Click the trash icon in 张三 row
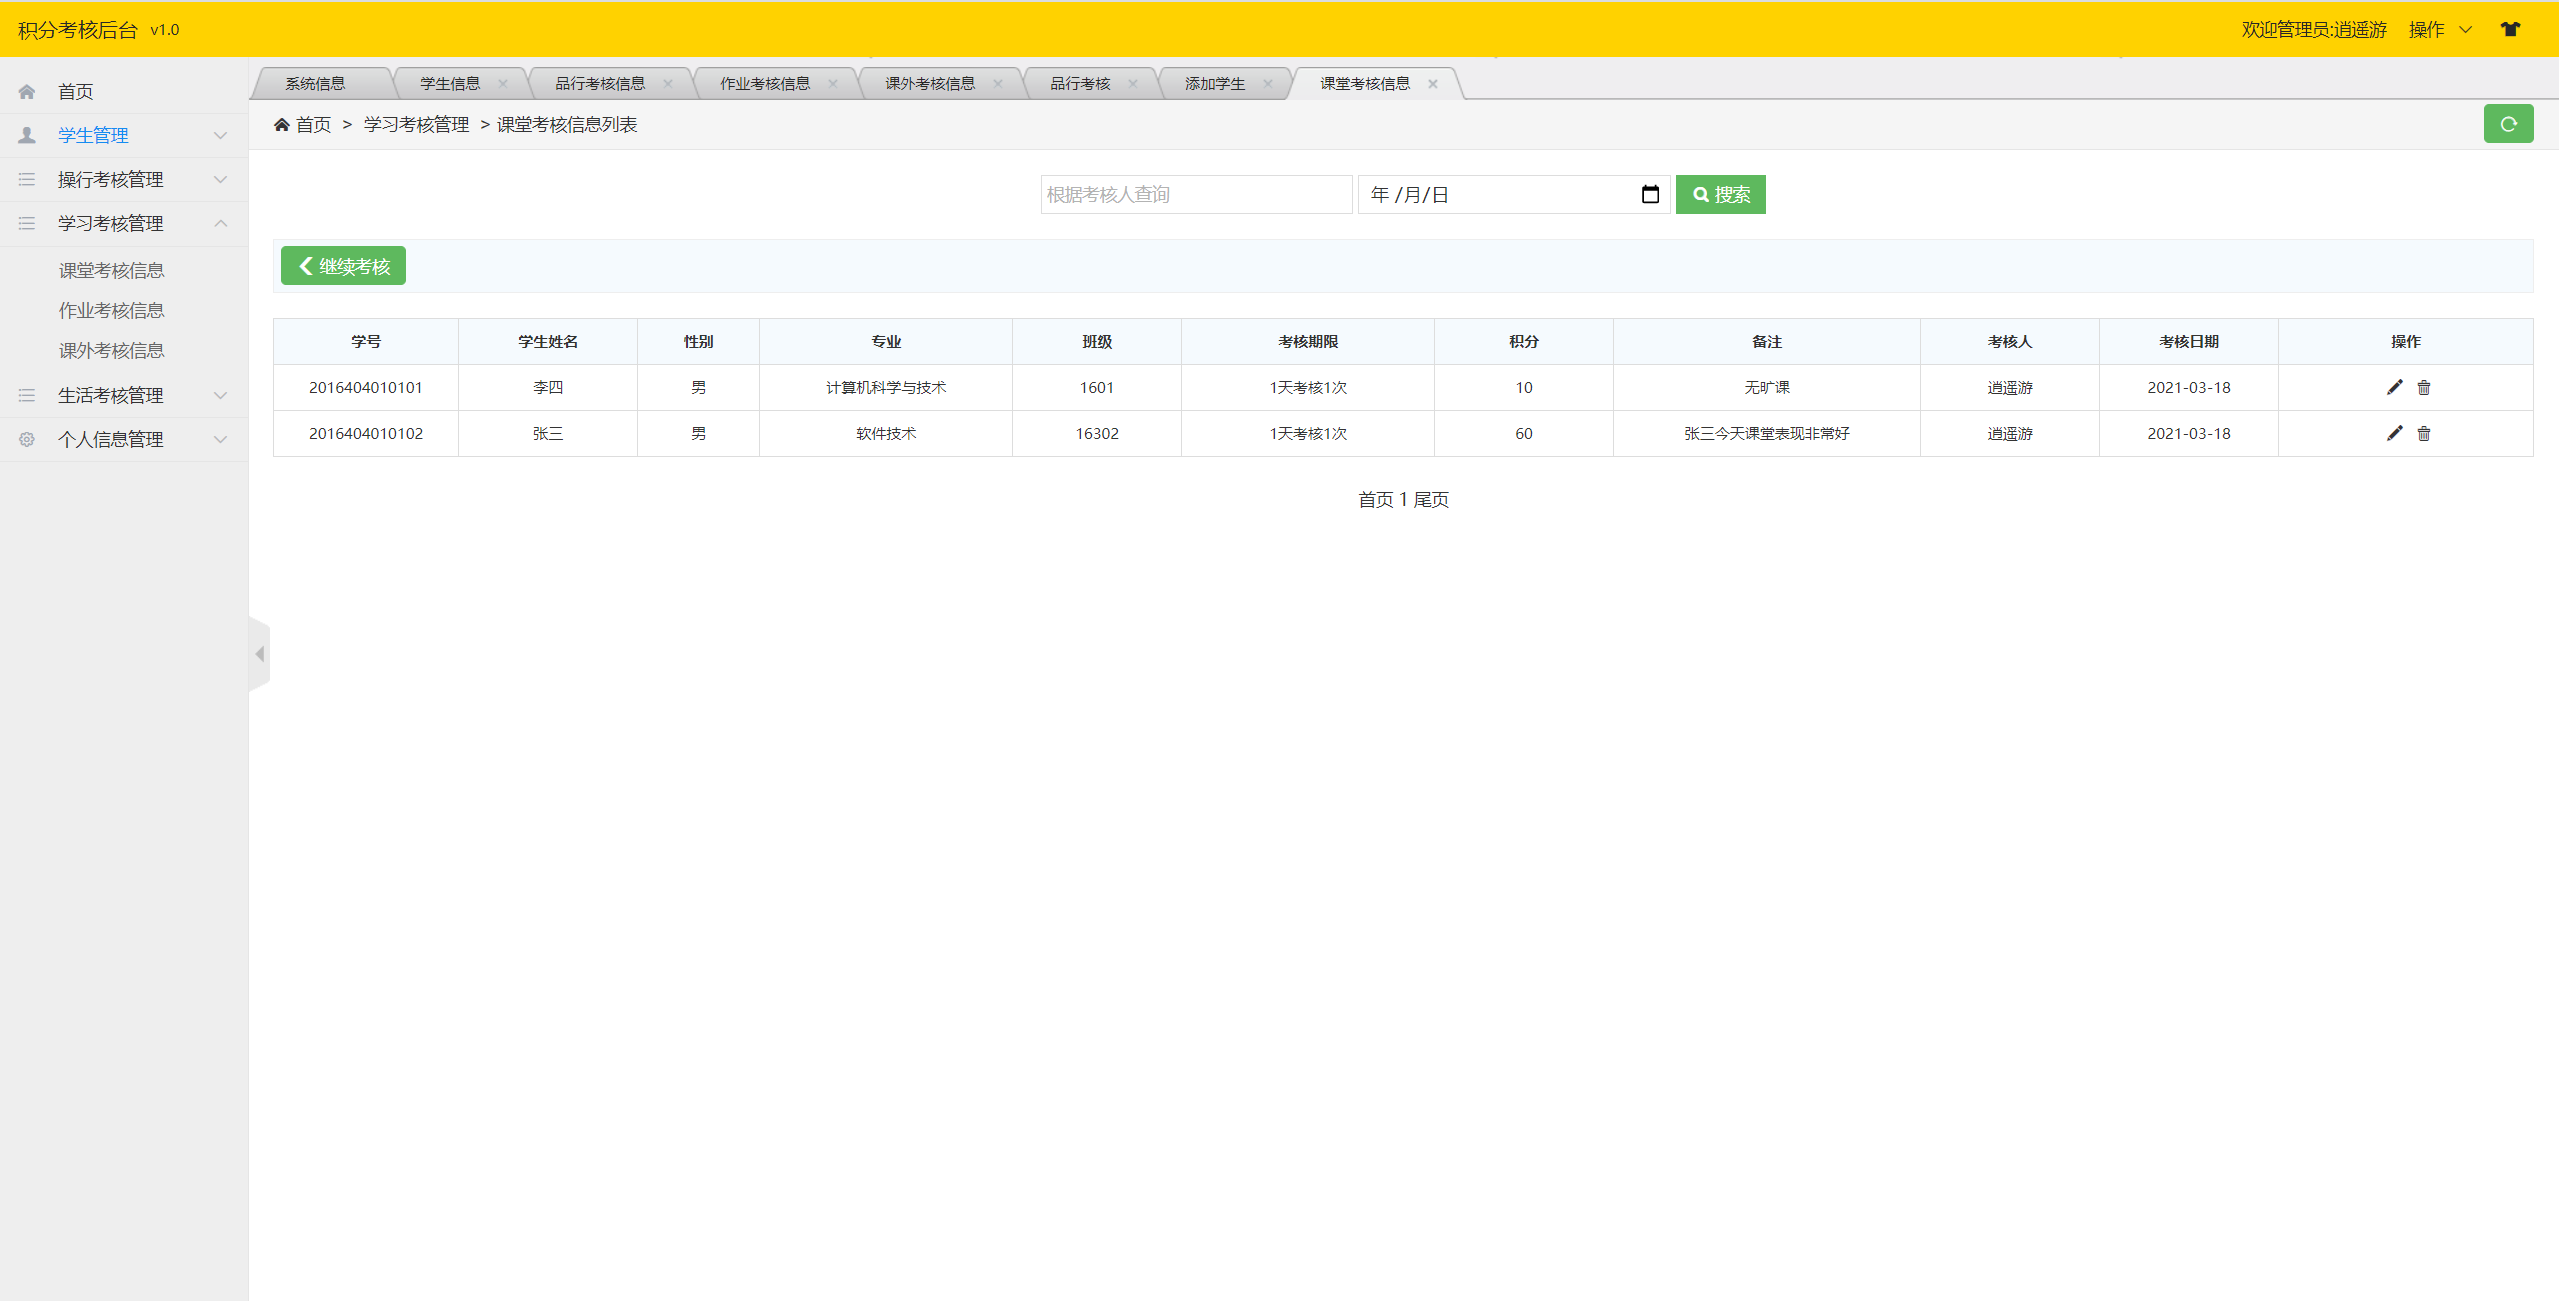 tap(2423, 433)
